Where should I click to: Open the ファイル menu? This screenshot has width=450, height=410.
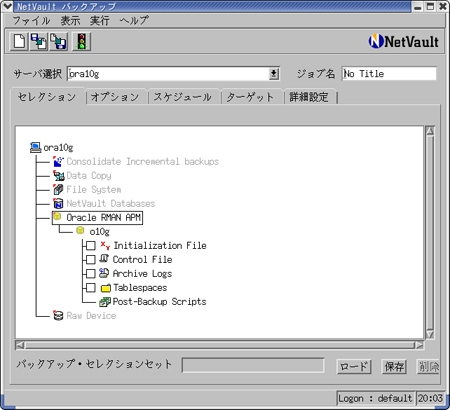pyautogui.click(x=31, y=21)
